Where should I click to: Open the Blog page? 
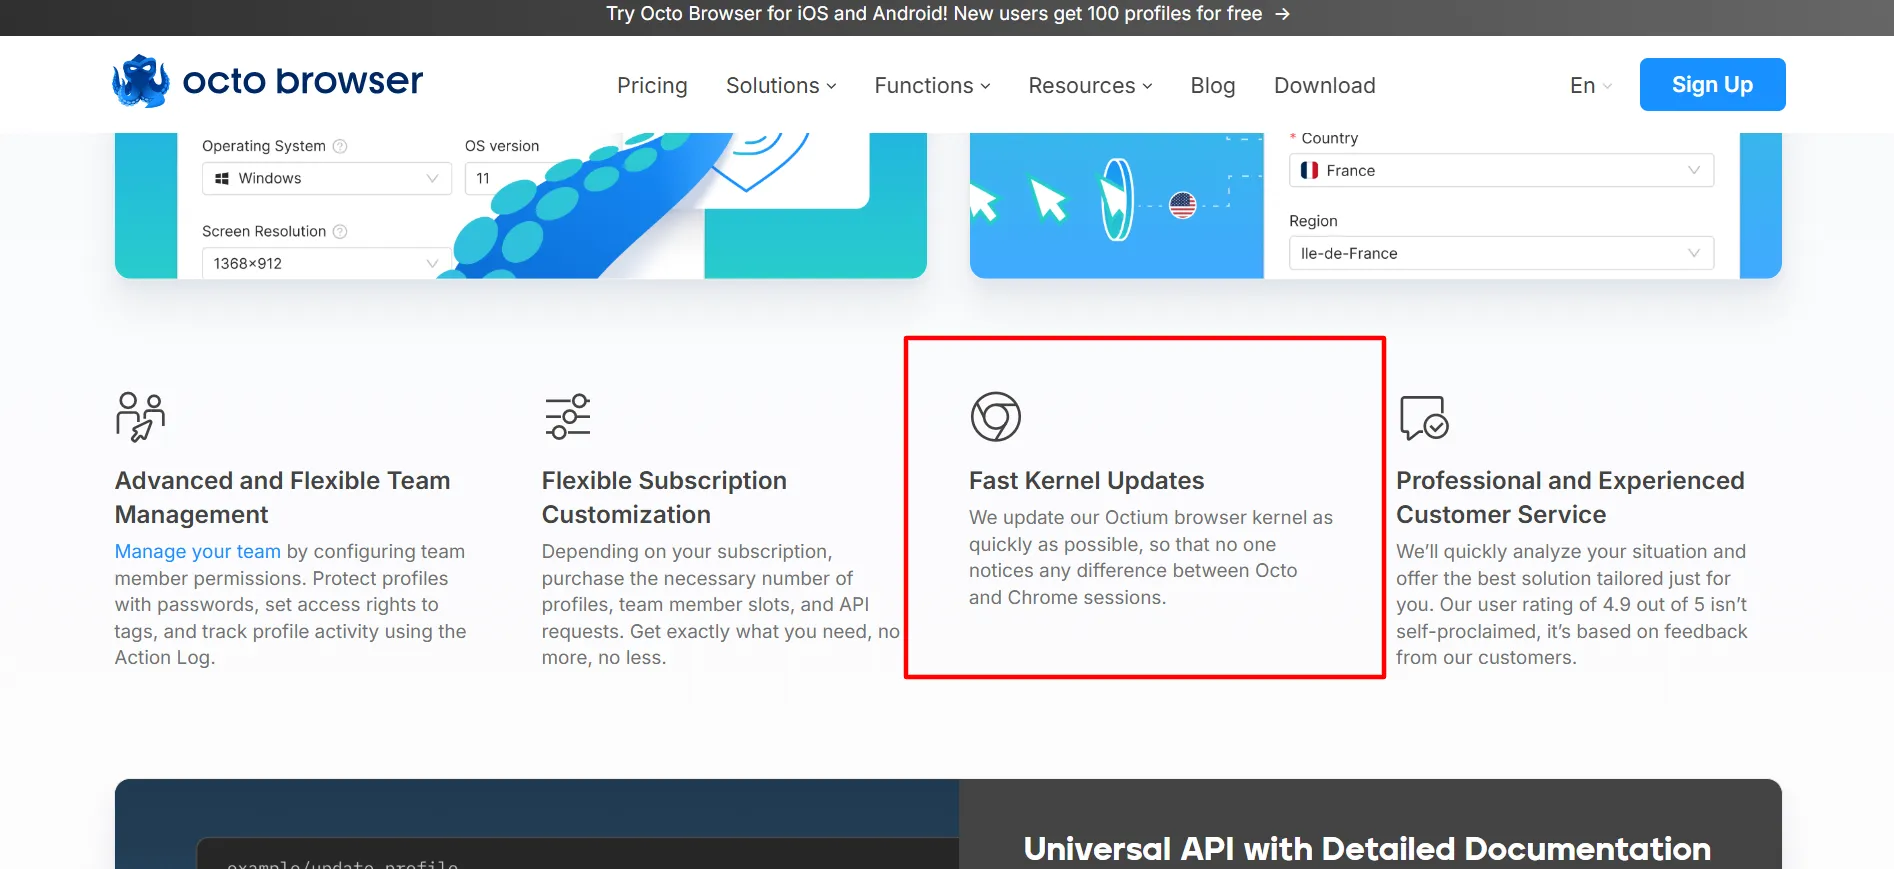coord(1213,86)
